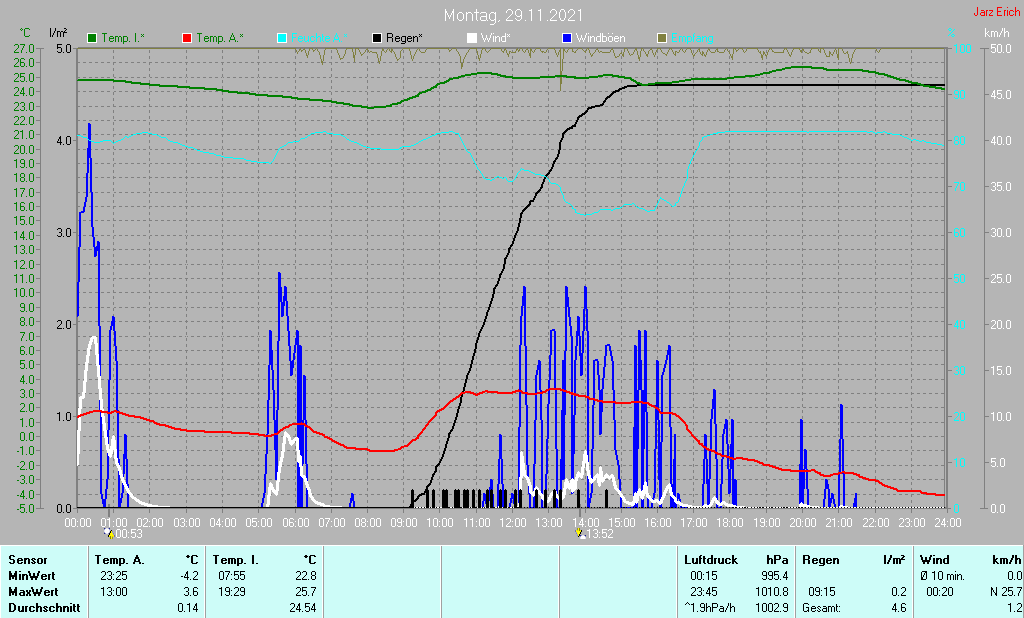
Task: Click the '12:00' time axis label
Action: [513, 523]
